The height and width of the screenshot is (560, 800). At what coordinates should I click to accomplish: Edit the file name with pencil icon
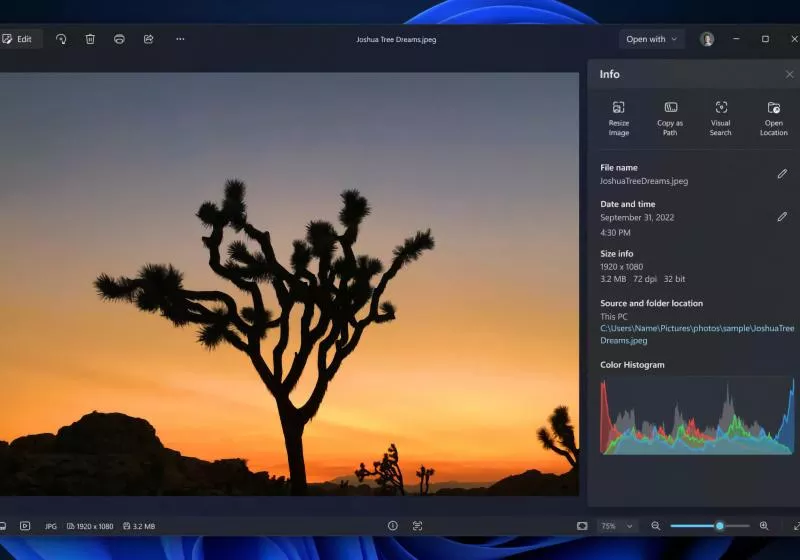tap(782, 174)
